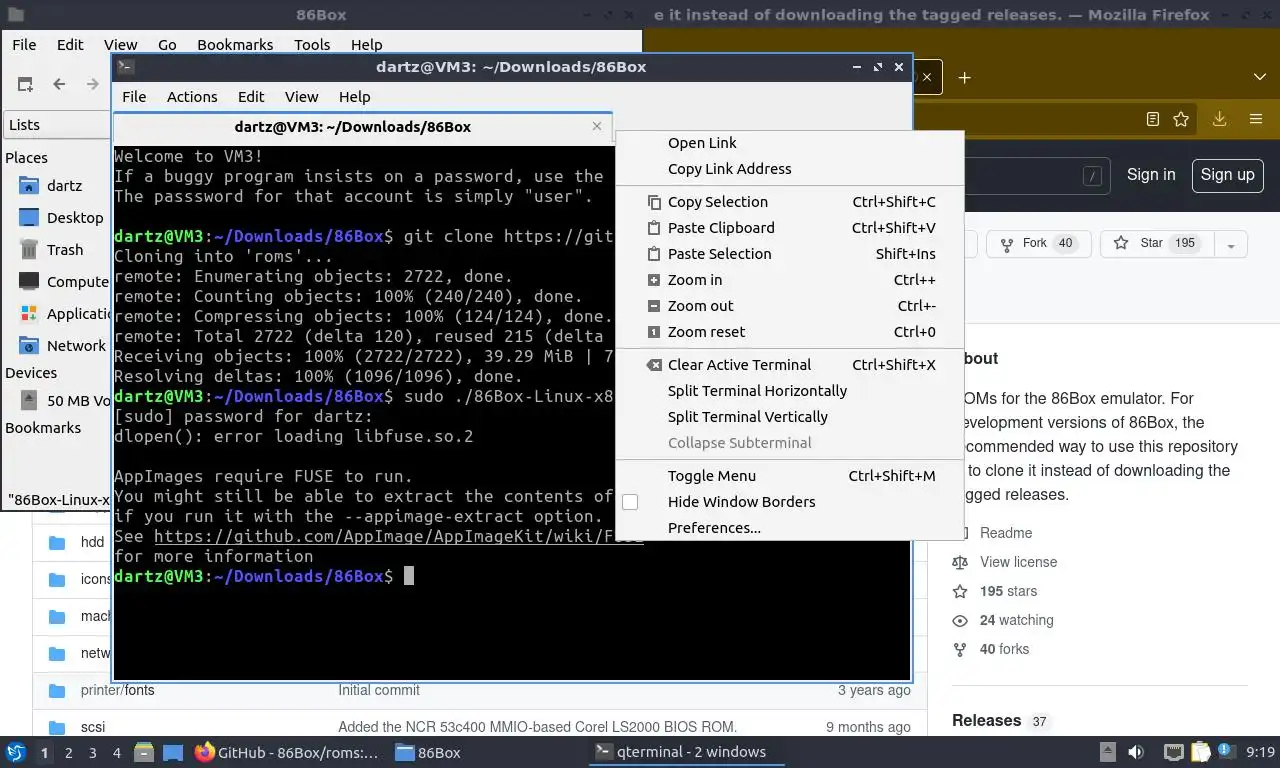1280x768 pixels.
Task: Open the scsi folder on GitHub
Action: click(x=93, y=727)
